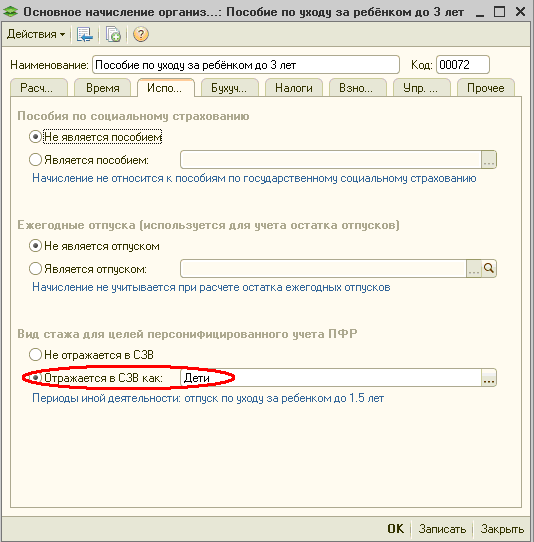
Task: Click in the Наименование text field
Action: coord(246,65)
